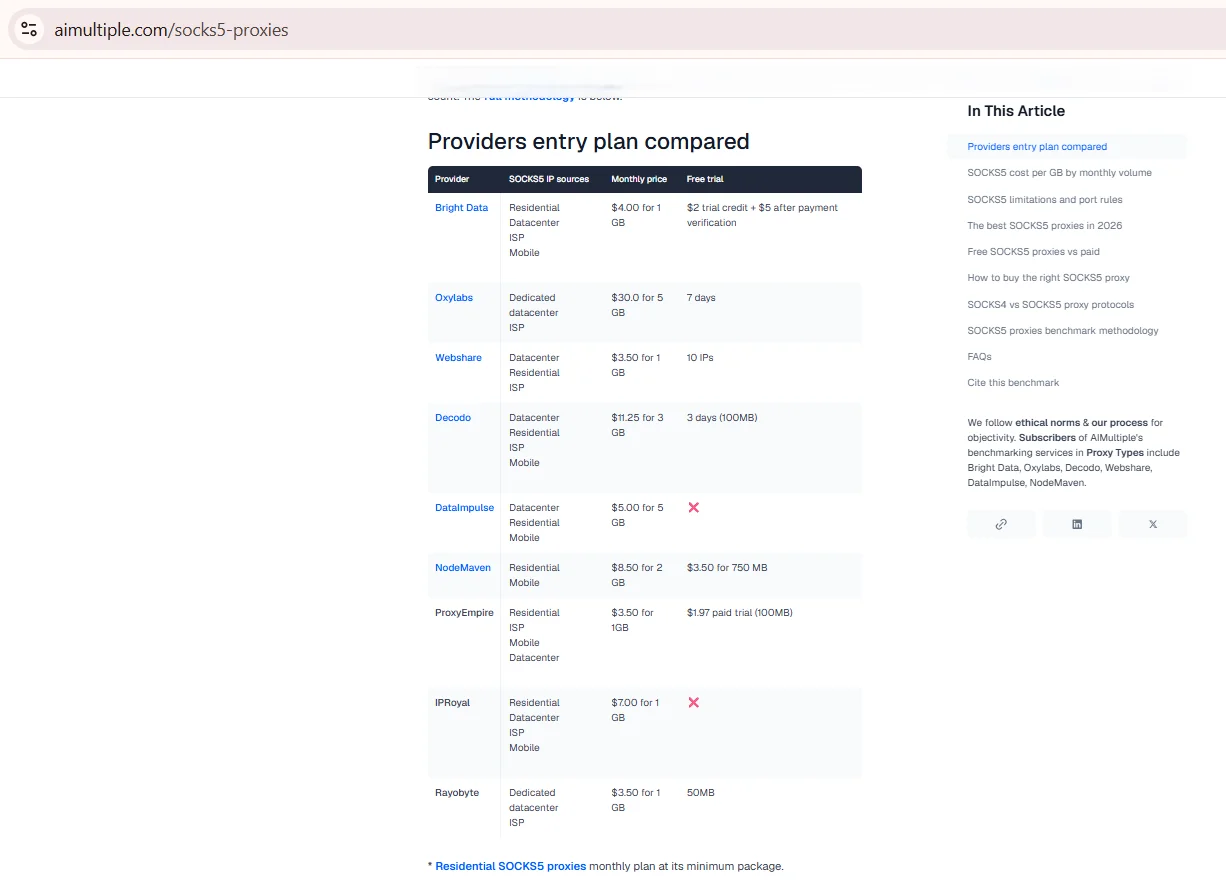Open the Webshare provider link
This screenshot has width=1226, height=890.
[x=458, y=357]
